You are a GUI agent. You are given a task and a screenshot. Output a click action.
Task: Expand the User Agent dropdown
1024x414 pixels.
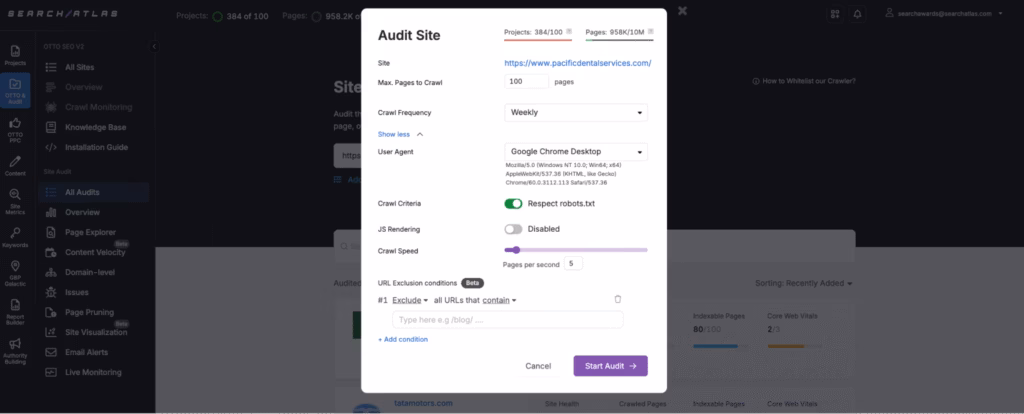[576, 152]
